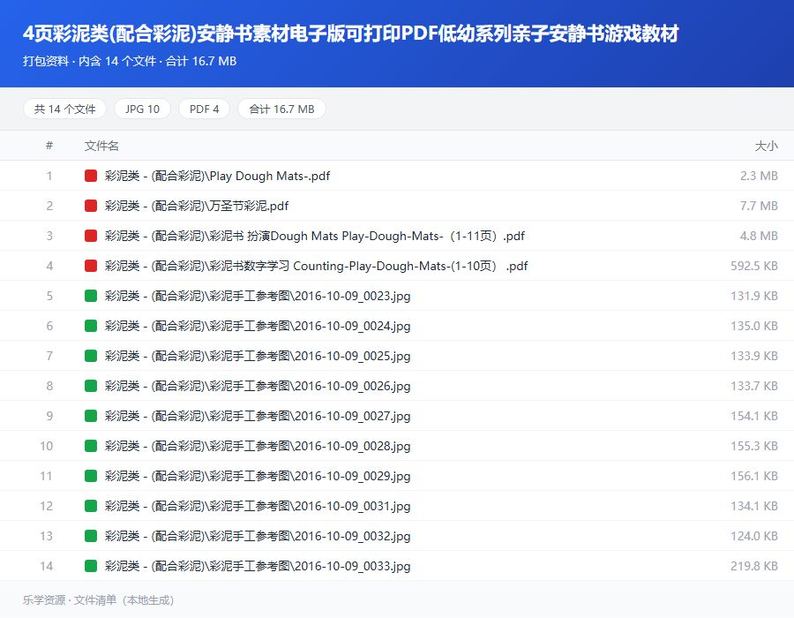794x618 pixels.
Task: Click the # column header
Action: pos(49,145)
